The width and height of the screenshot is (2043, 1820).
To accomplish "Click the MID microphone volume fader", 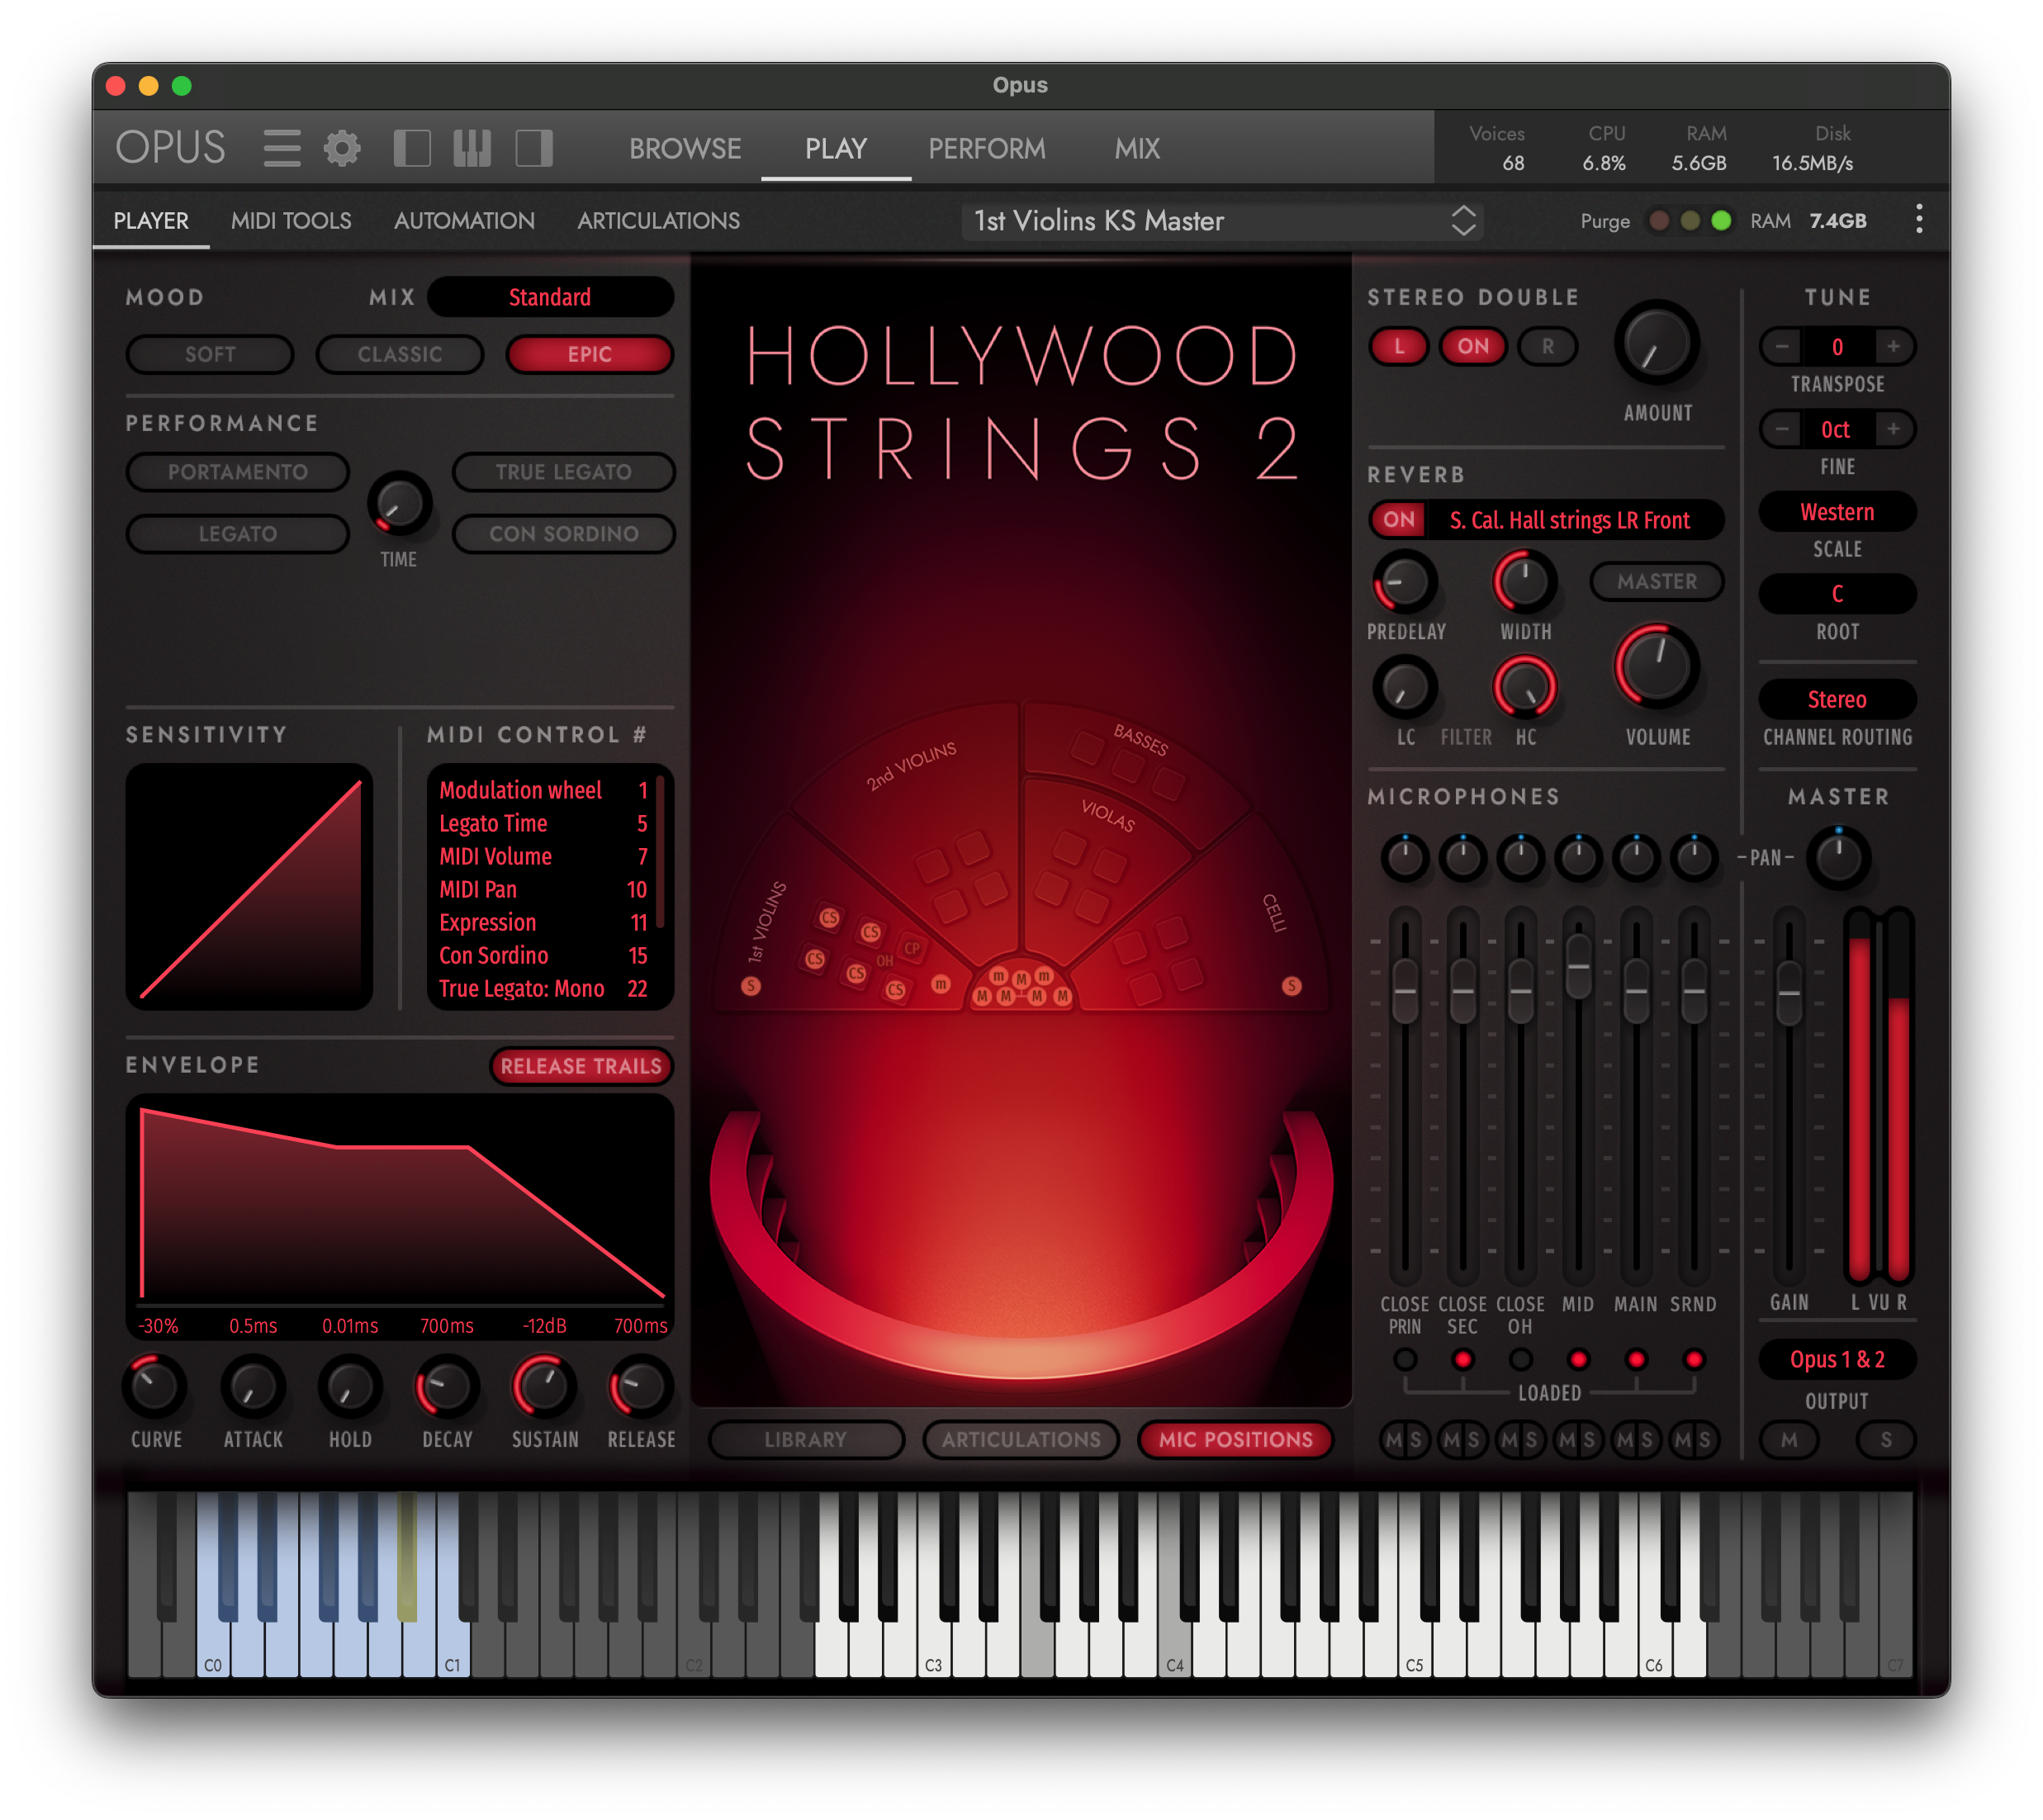I will 1578,967.
